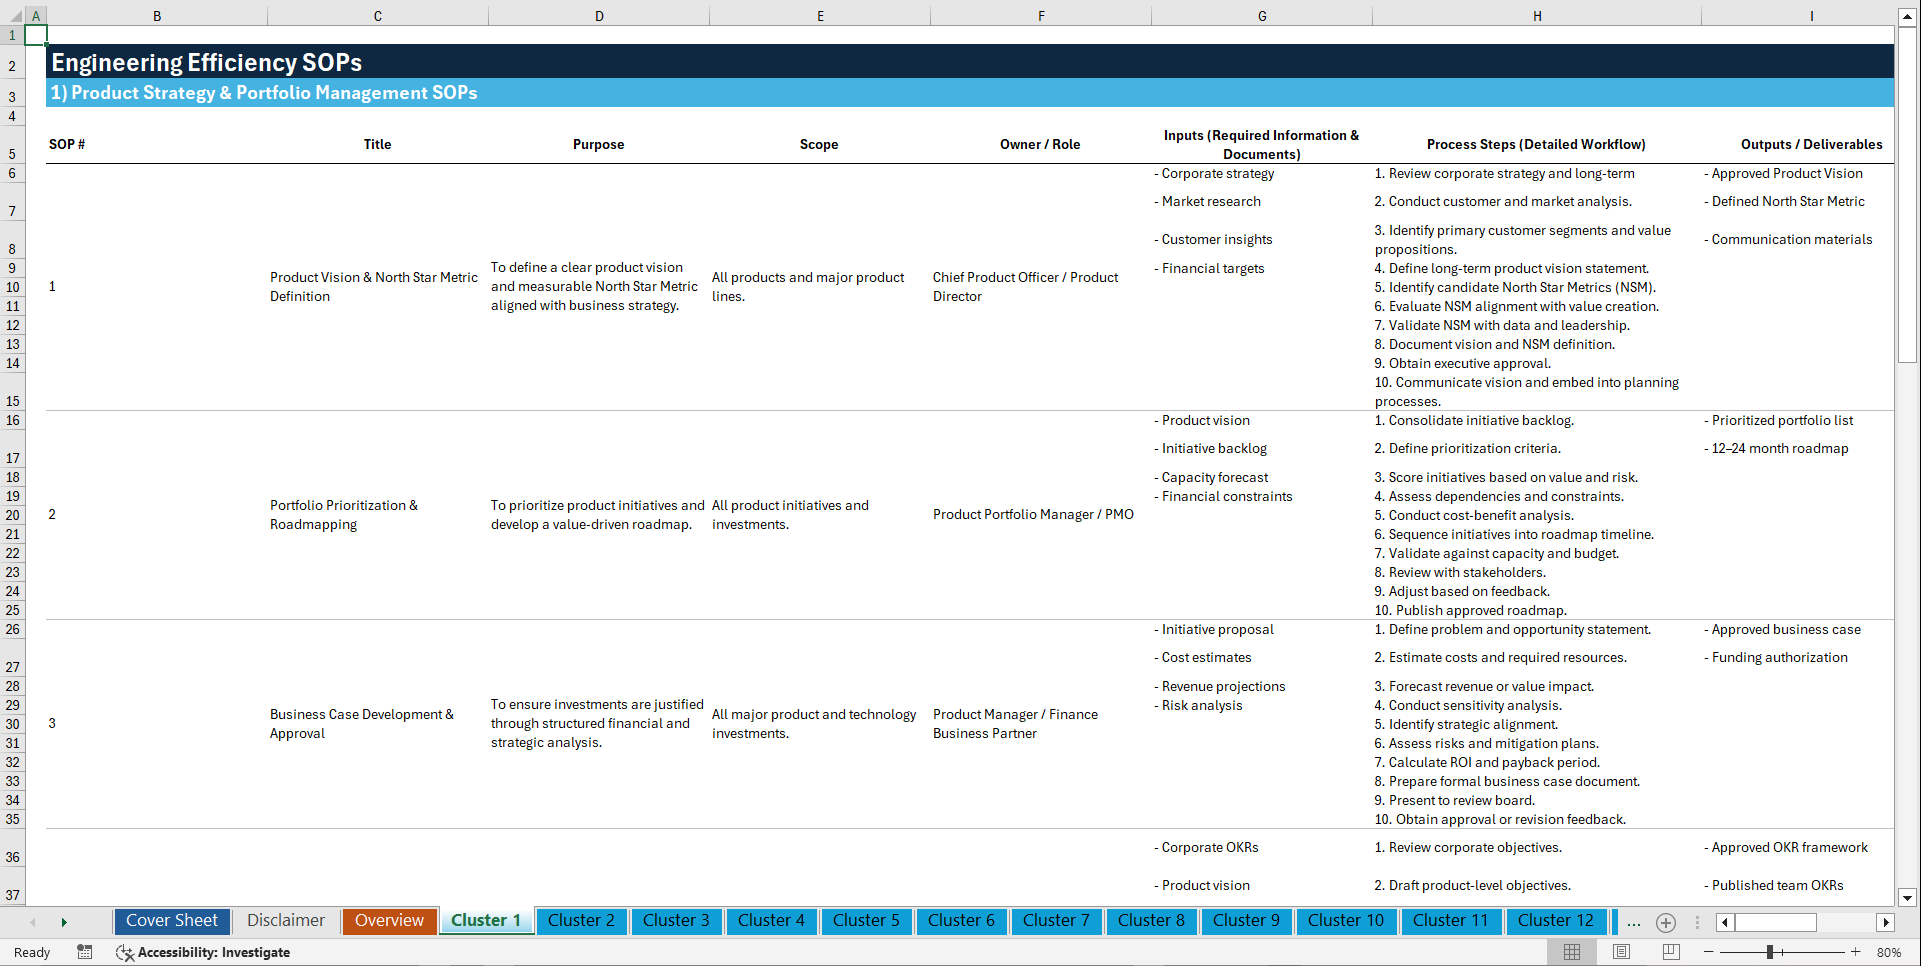Switch to the Cluster 5 sheet tab
This screenshot has height=966, width=1921.
coord(866,921)
